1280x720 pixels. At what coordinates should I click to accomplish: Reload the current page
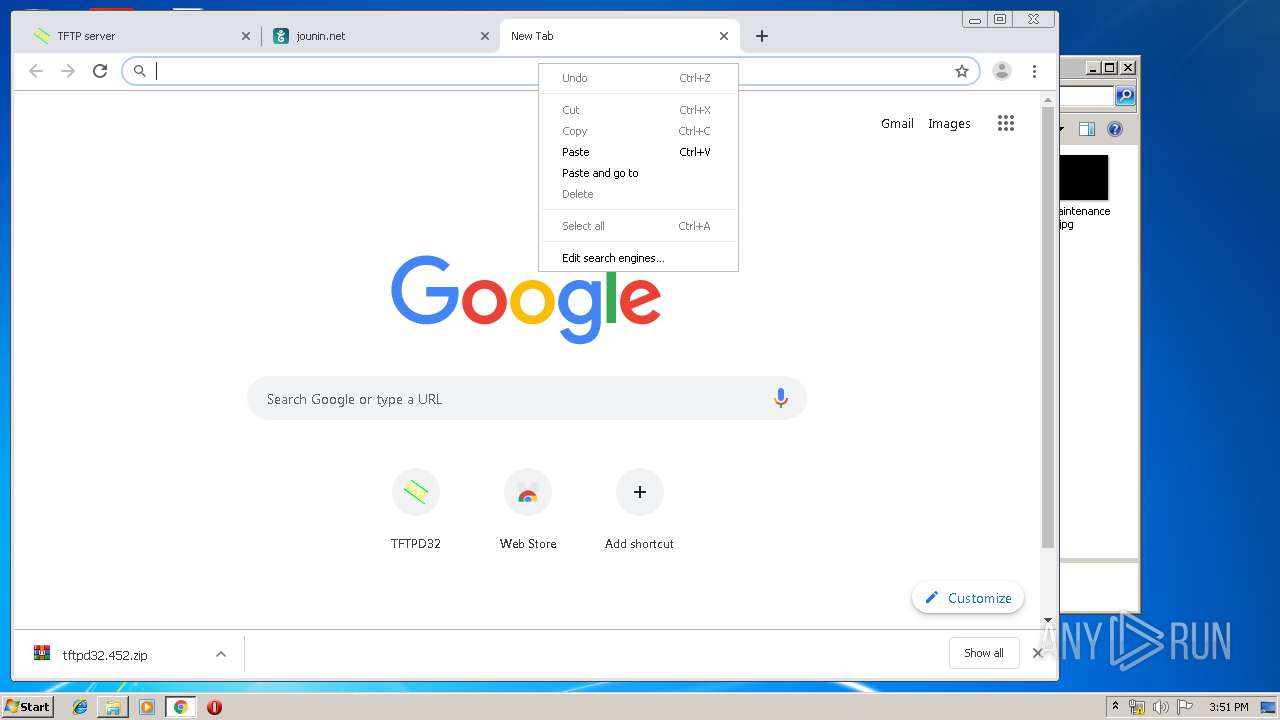100,71
